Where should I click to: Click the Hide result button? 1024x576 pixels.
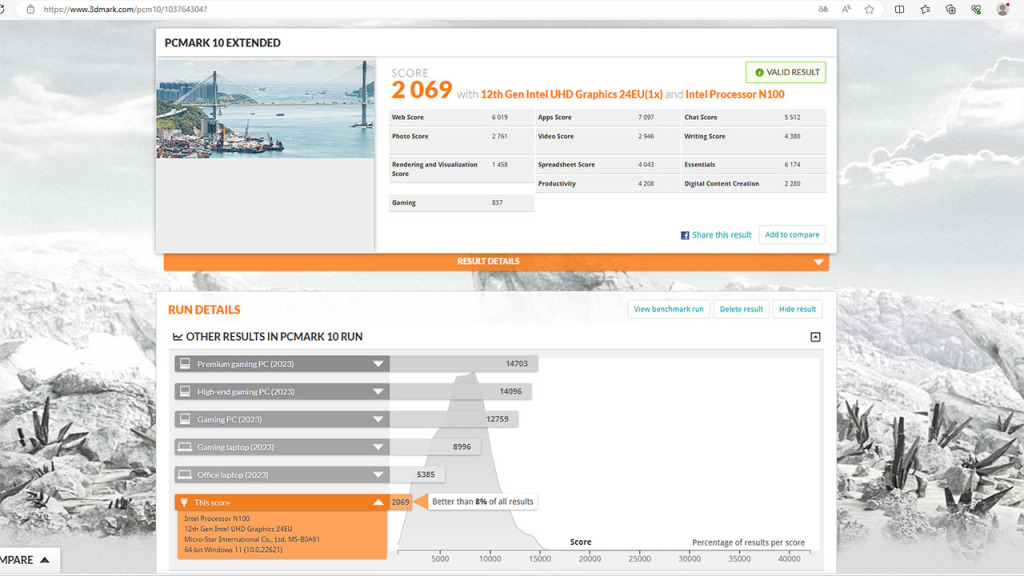point(797,309)
